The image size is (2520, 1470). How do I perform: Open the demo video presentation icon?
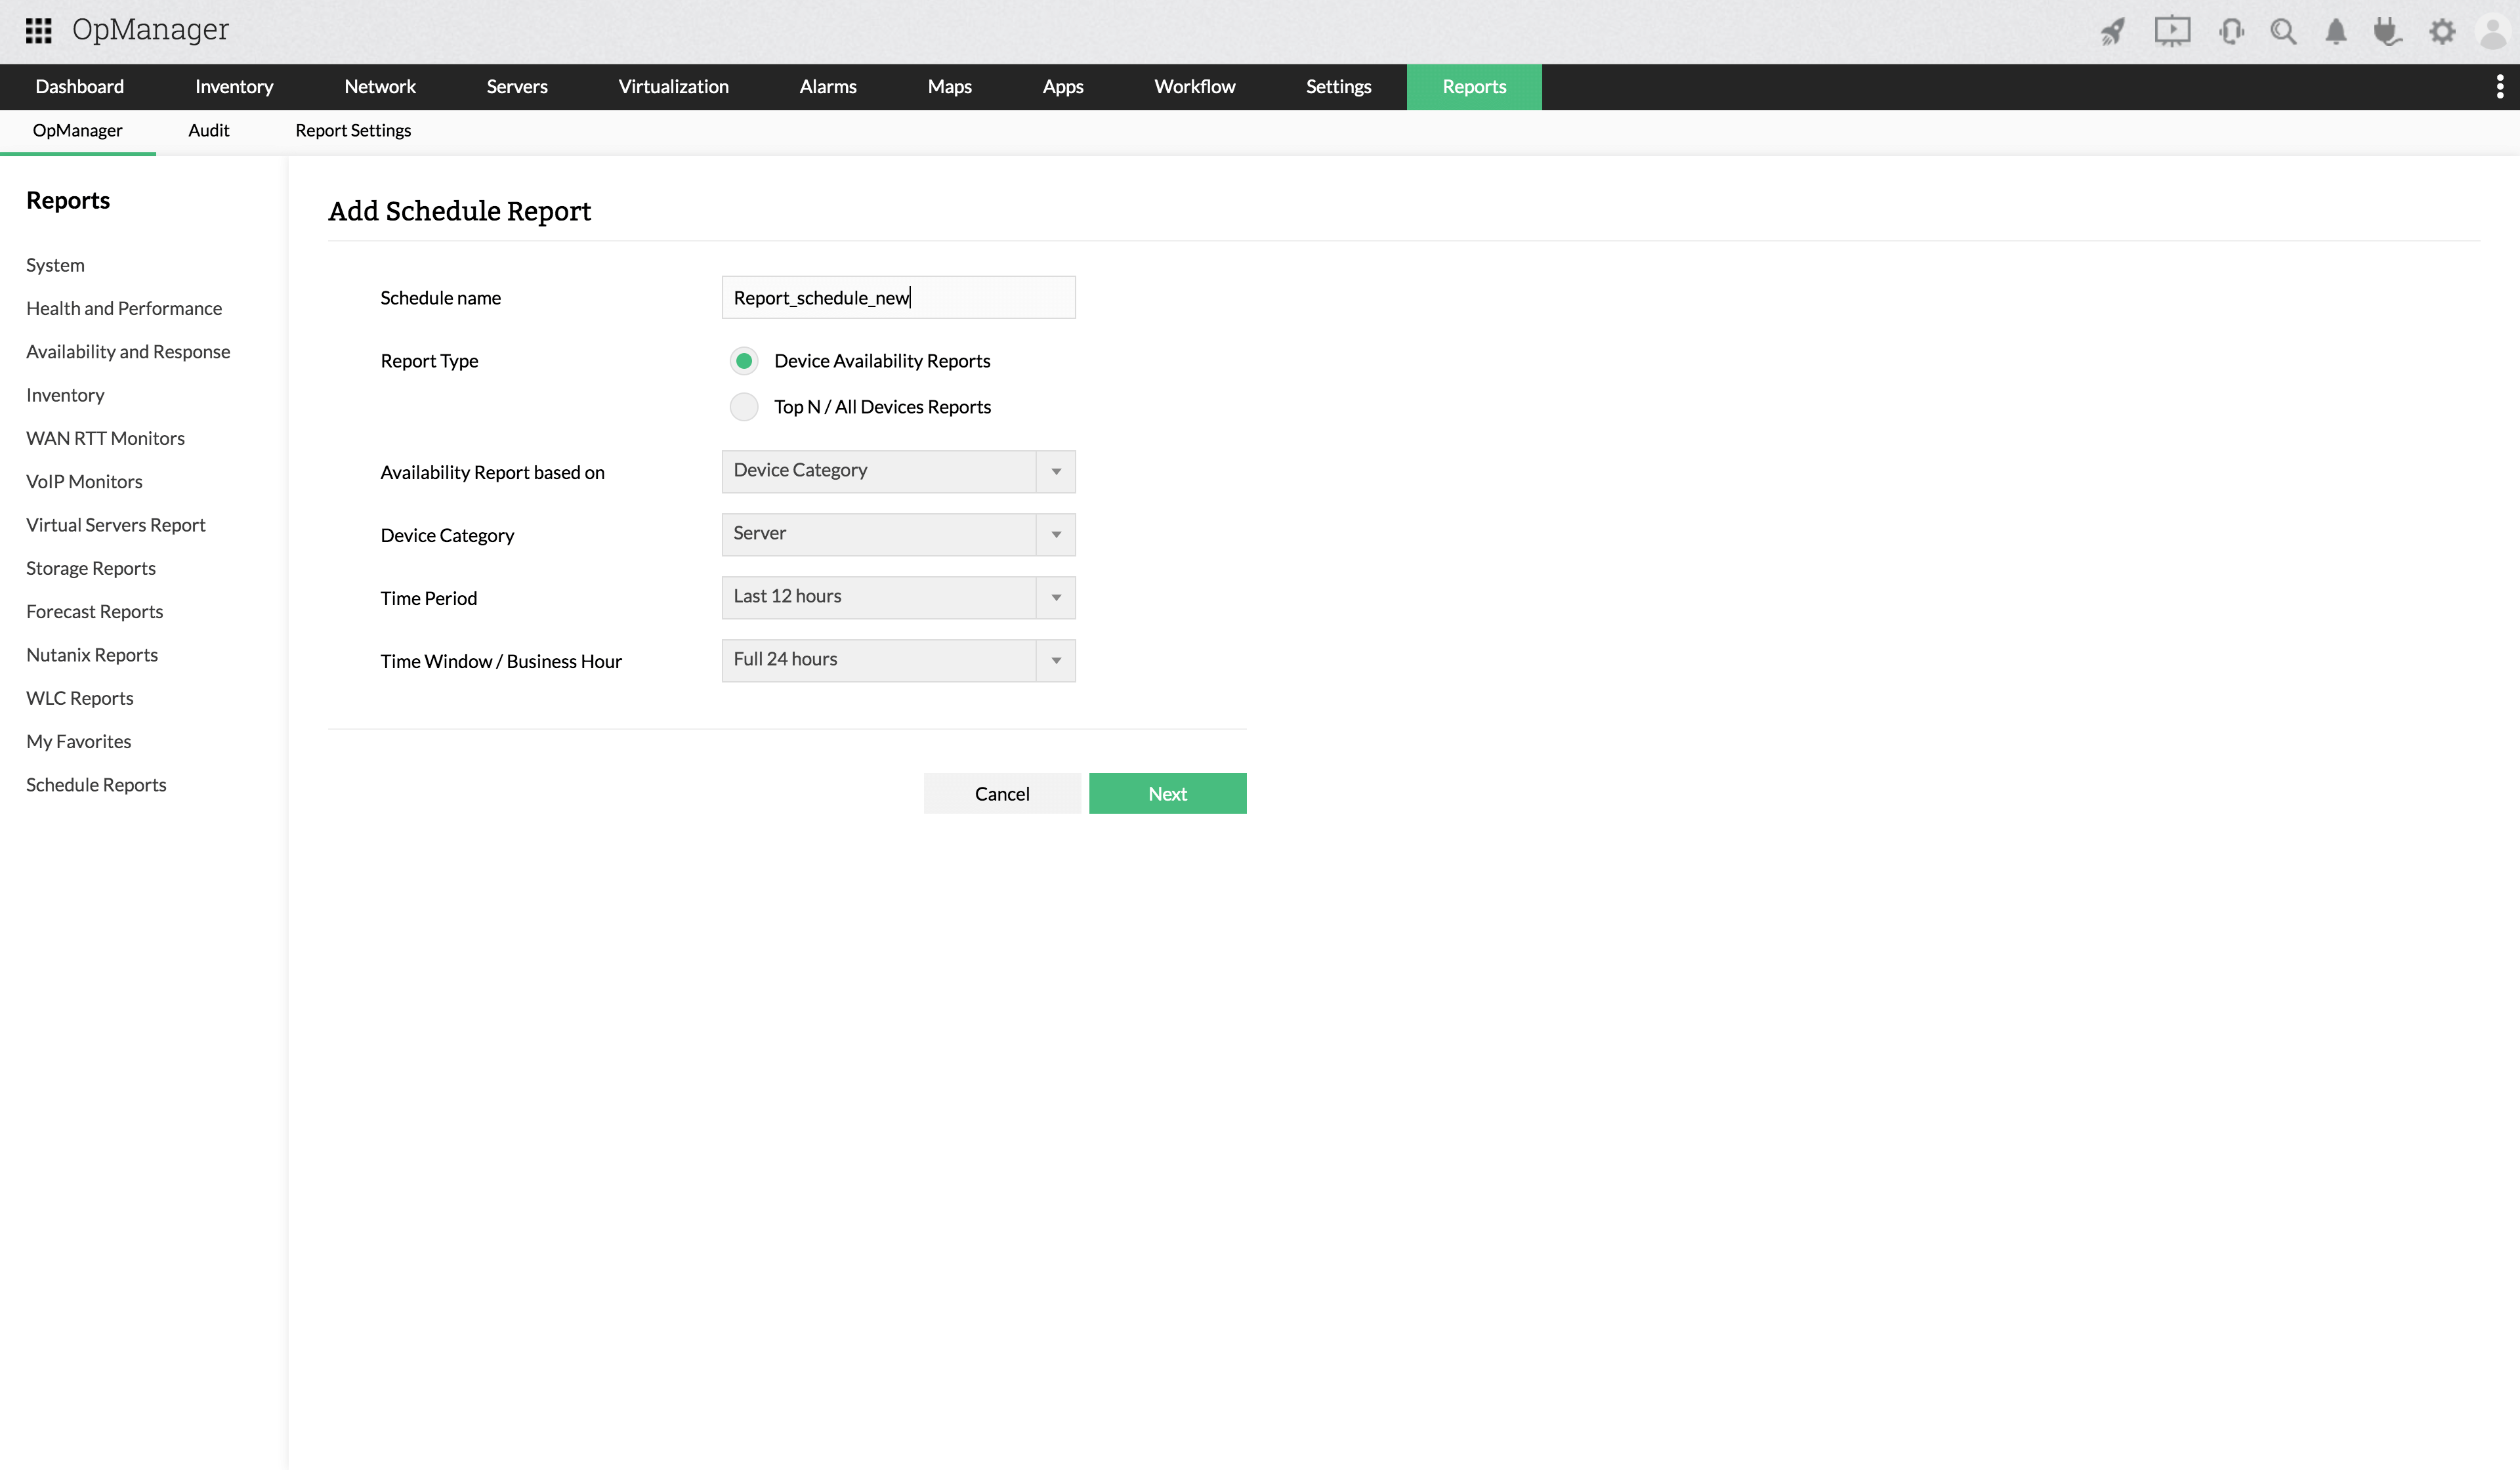pyautogui.click(x=2172, y=31)
